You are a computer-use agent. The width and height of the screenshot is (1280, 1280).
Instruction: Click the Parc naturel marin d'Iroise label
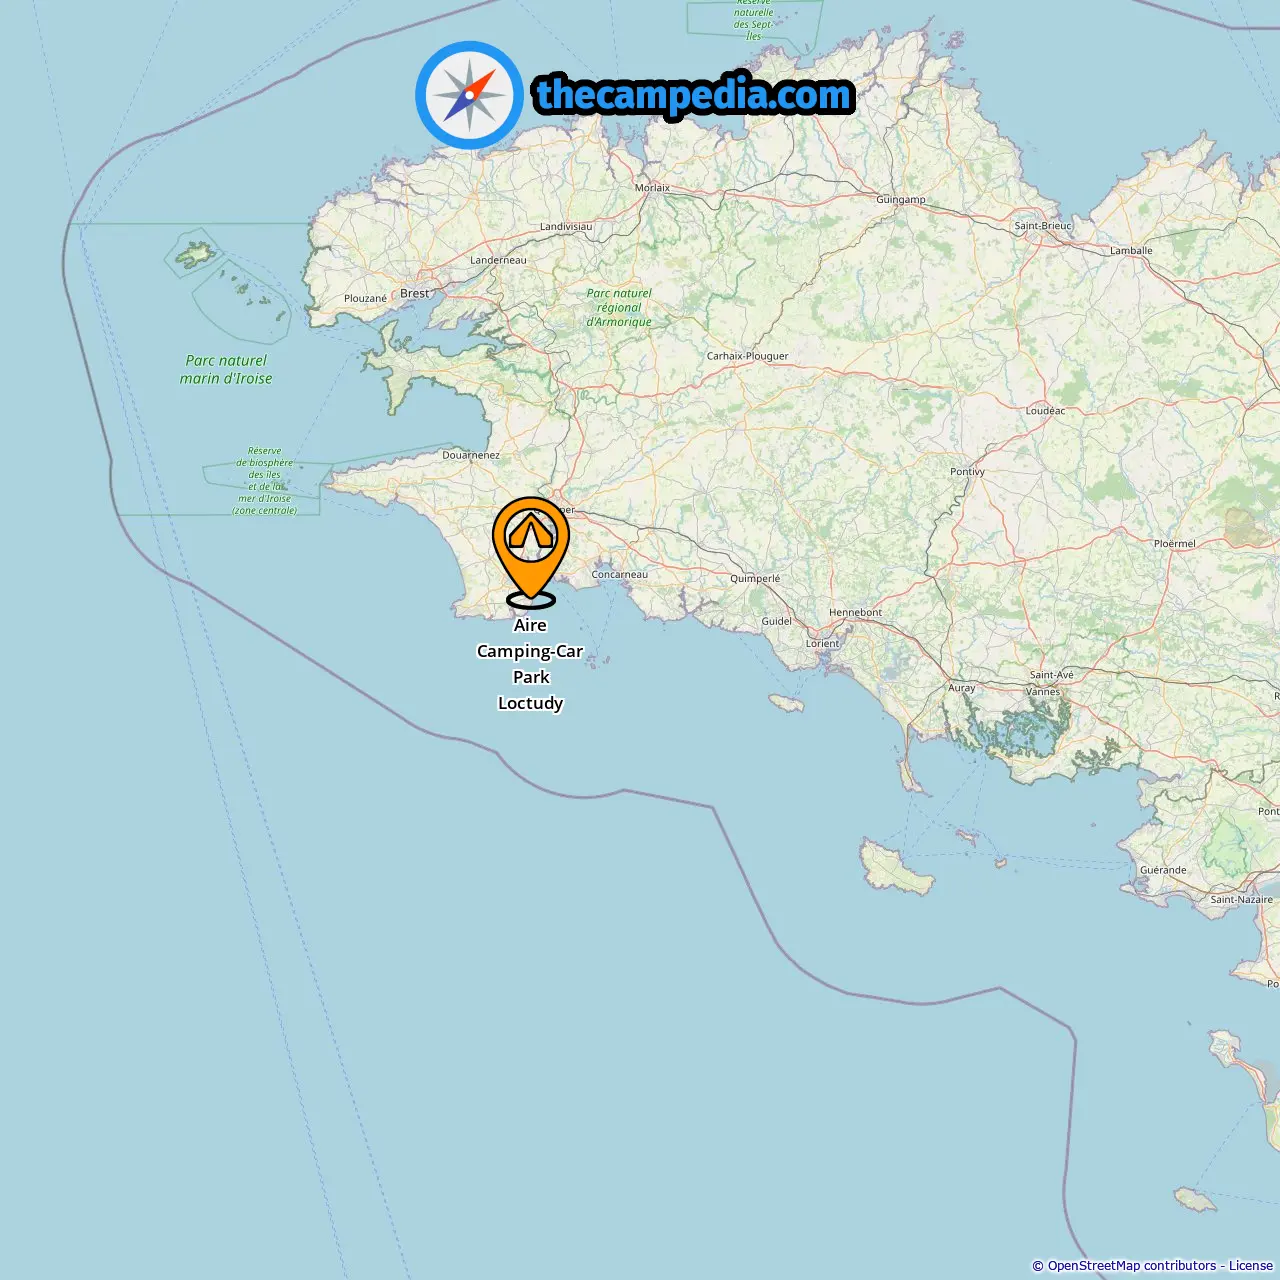click(x=226, y=369)
